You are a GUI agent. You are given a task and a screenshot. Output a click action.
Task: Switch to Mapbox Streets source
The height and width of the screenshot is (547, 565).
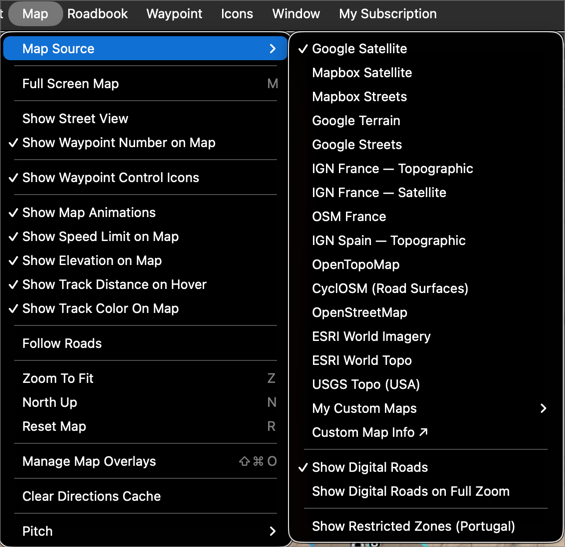pyautogui.click(x=426, y=97)
